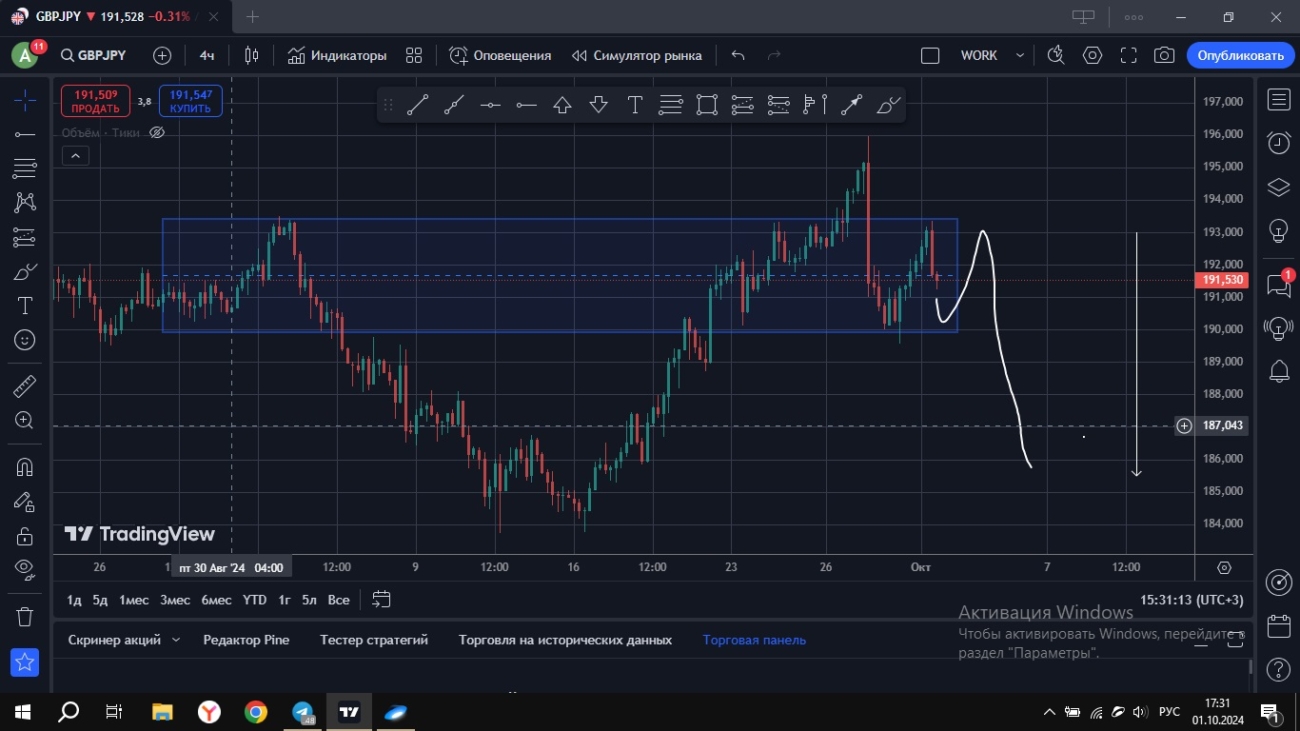Viewport: 1300px width, 731px height.
Task: Pick brush tool in floating toolbar
Action: pos(888,104)
